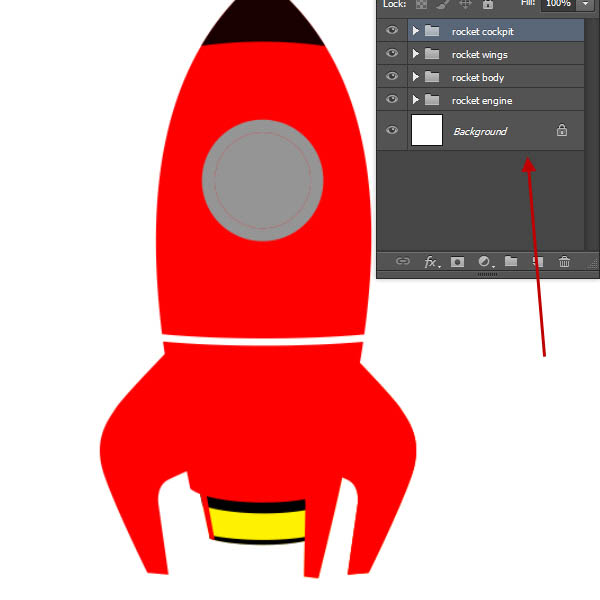Create a new layer

tap(538, 262)
